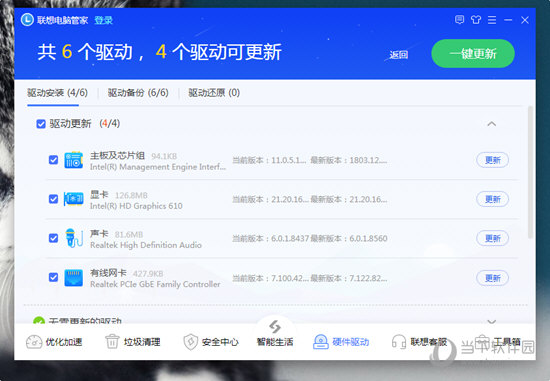
Task: Update the 主板及芯片组 driver
Action: (x=492, y=160)
